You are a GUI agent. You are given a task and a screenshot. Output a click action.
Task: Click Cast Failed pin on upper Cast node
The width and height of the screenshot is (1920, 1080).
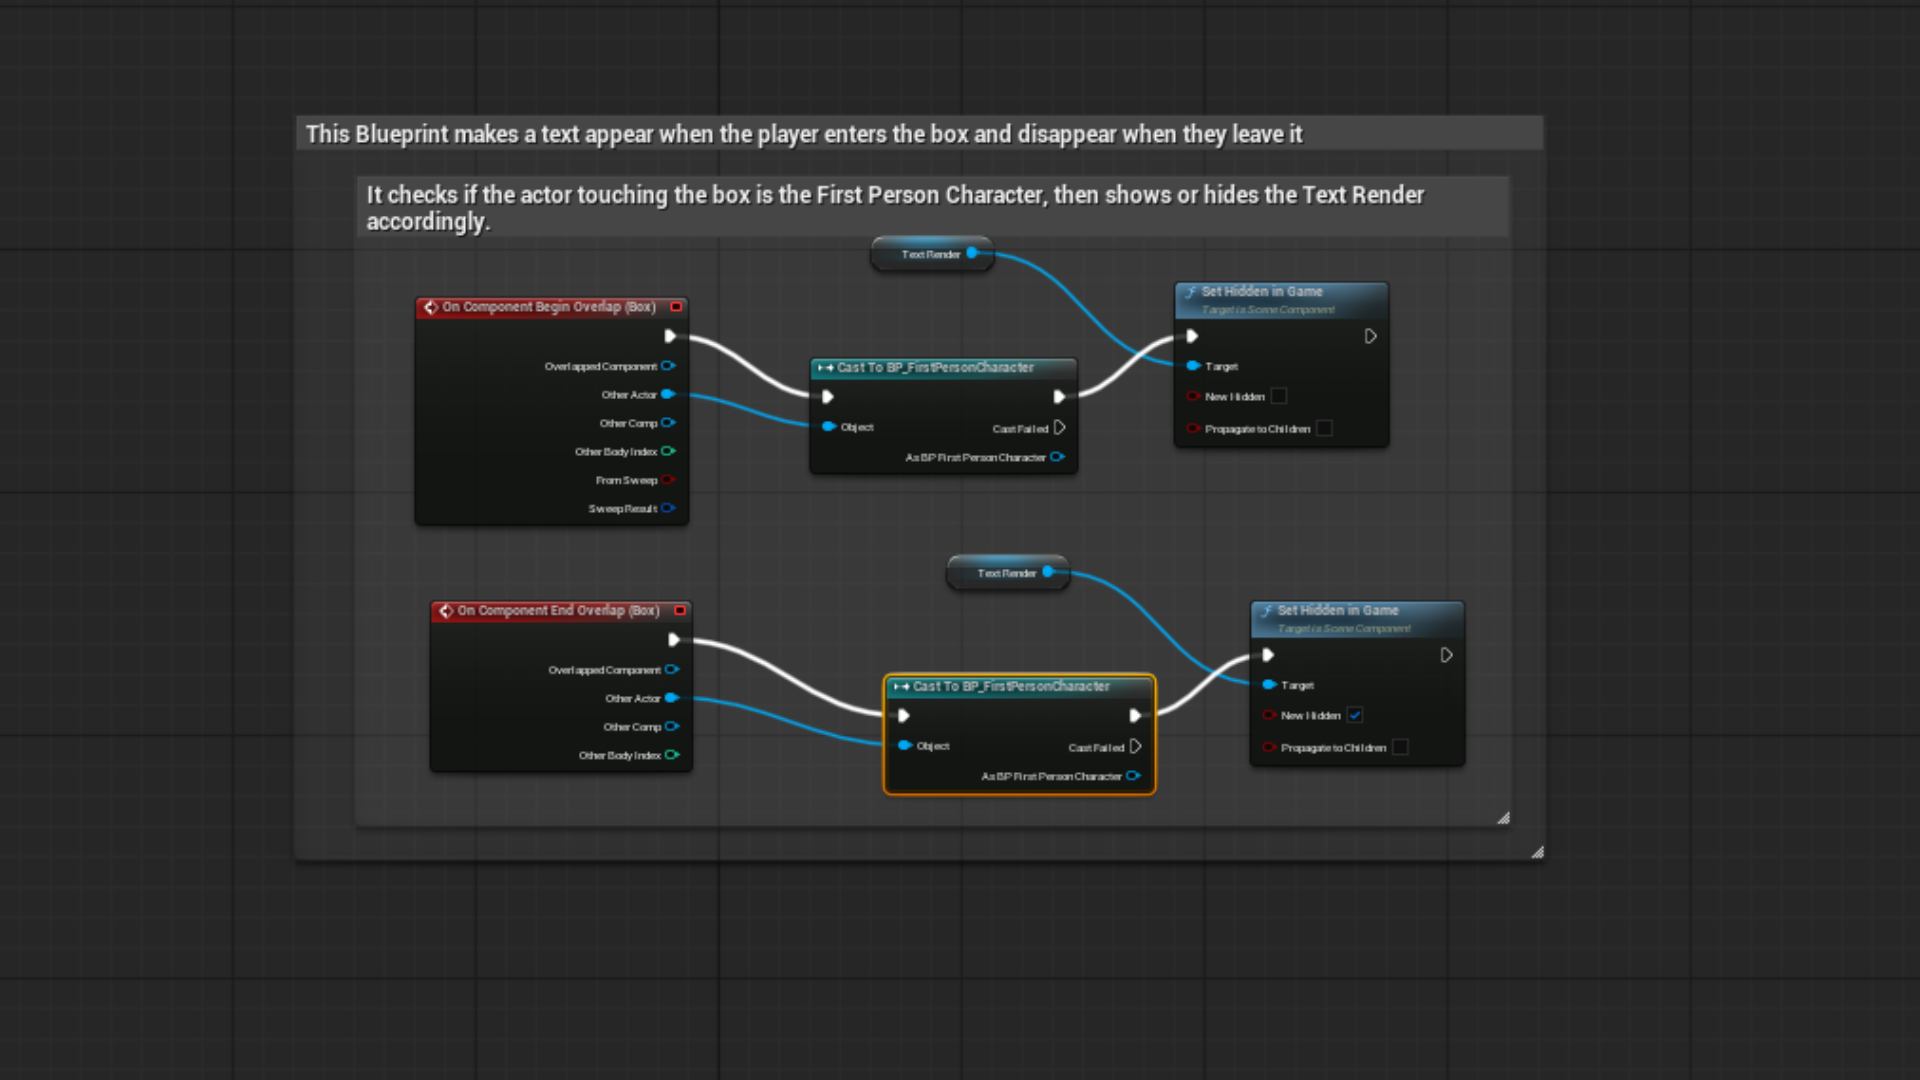pyautogui.click(x=1059, y=428)
